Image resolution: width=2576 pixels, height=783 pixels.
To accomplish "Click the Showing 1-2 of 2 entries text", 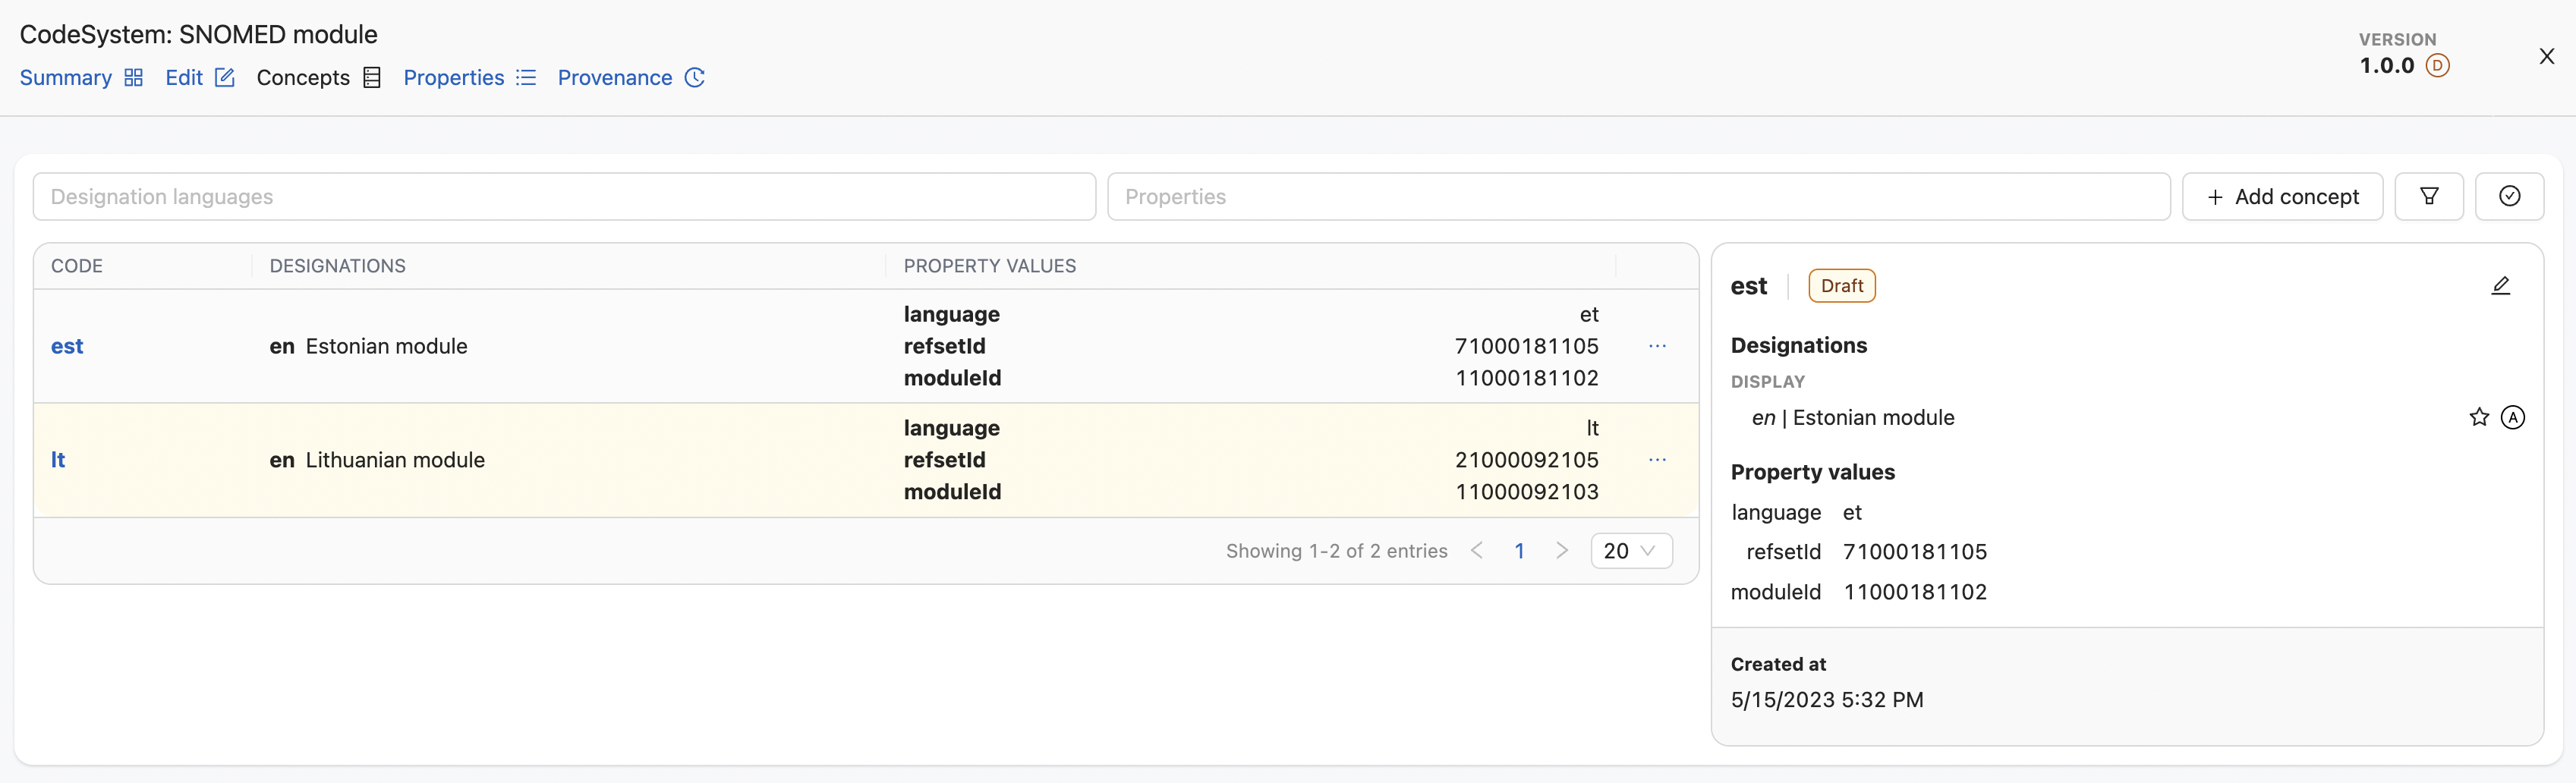I will (1337, 551).
